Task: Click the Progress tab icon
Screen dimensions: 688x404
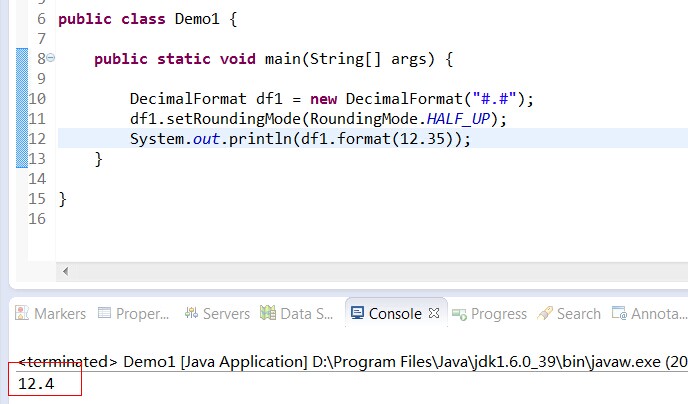Action: coord(459,314)
